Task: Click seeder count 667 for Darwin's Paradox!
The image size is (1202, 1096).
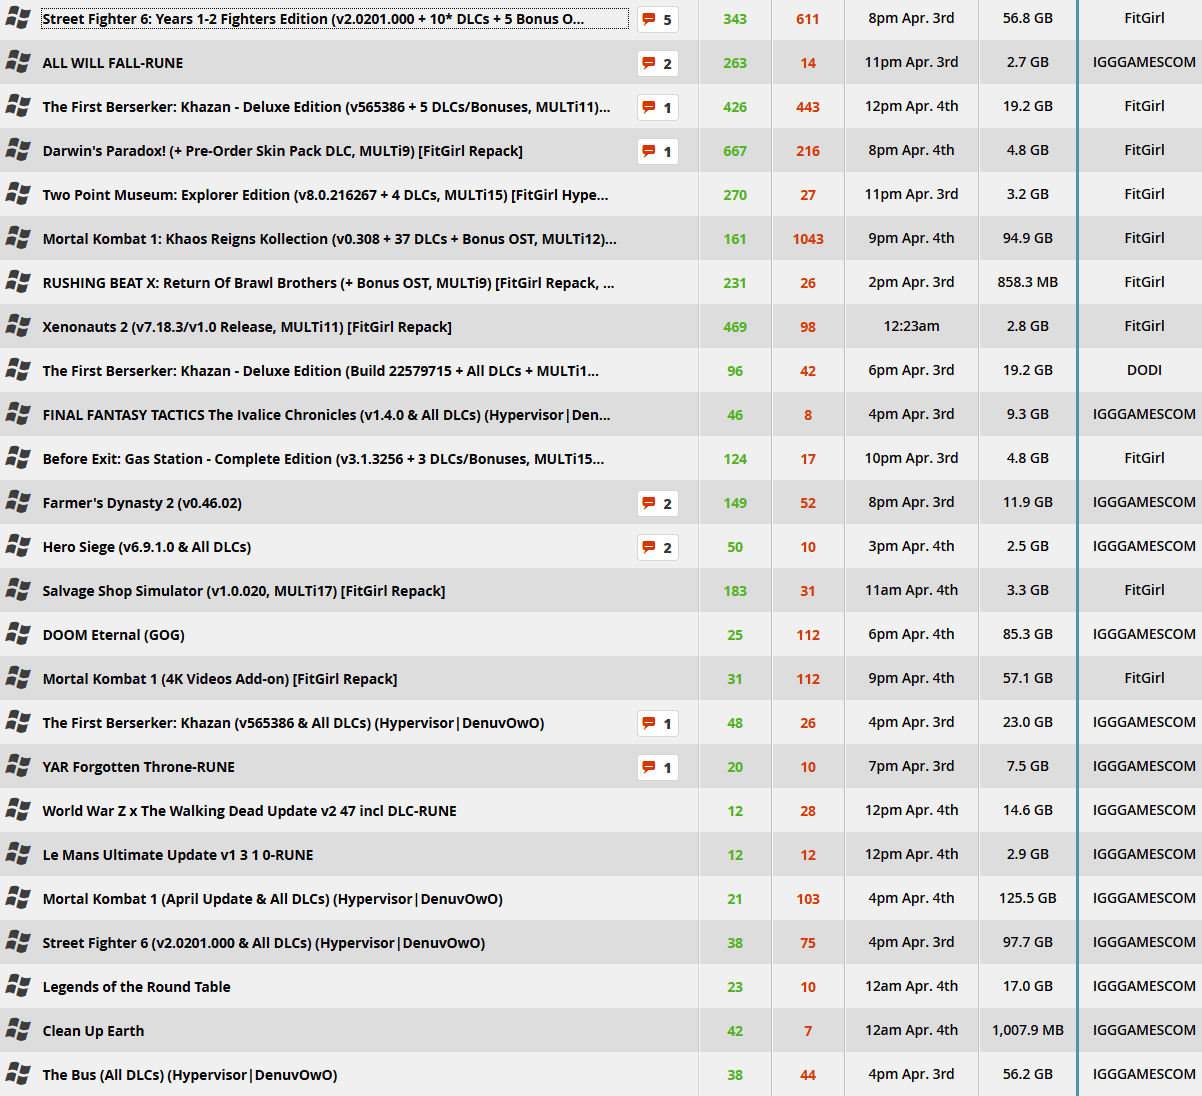Action: tap(735, 151)
